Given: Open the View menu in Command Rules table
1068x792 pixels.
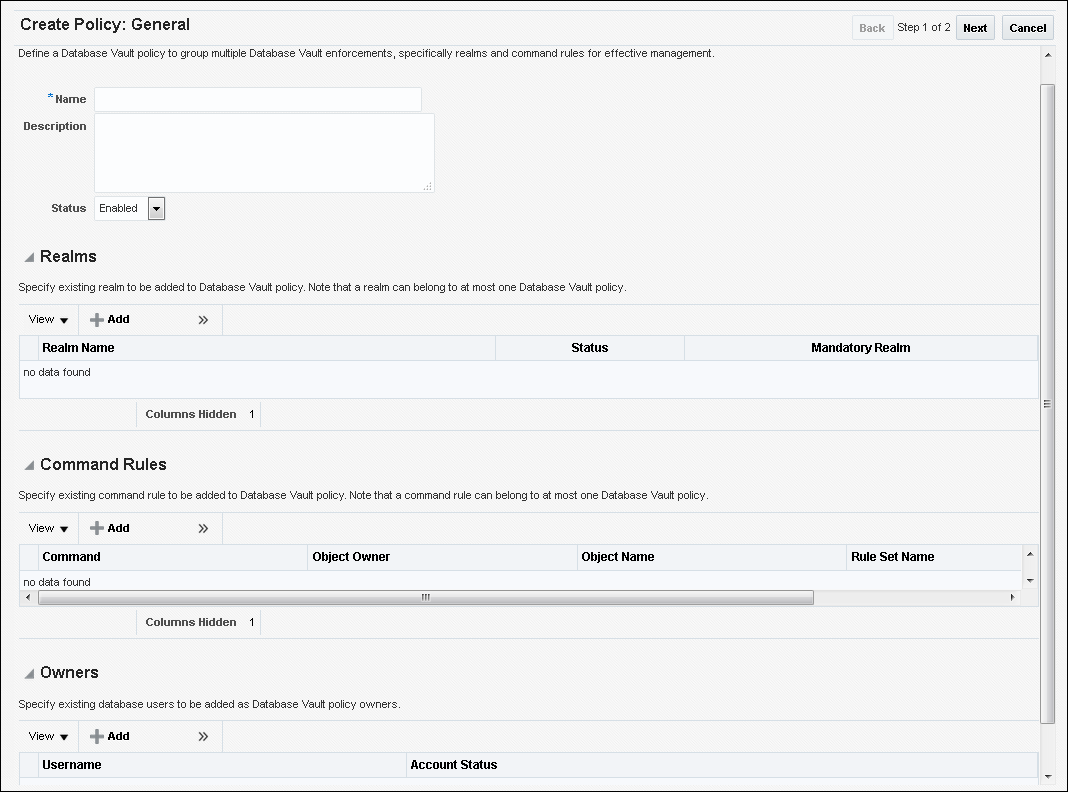Looking at the screenshot, I should [48, 528].
